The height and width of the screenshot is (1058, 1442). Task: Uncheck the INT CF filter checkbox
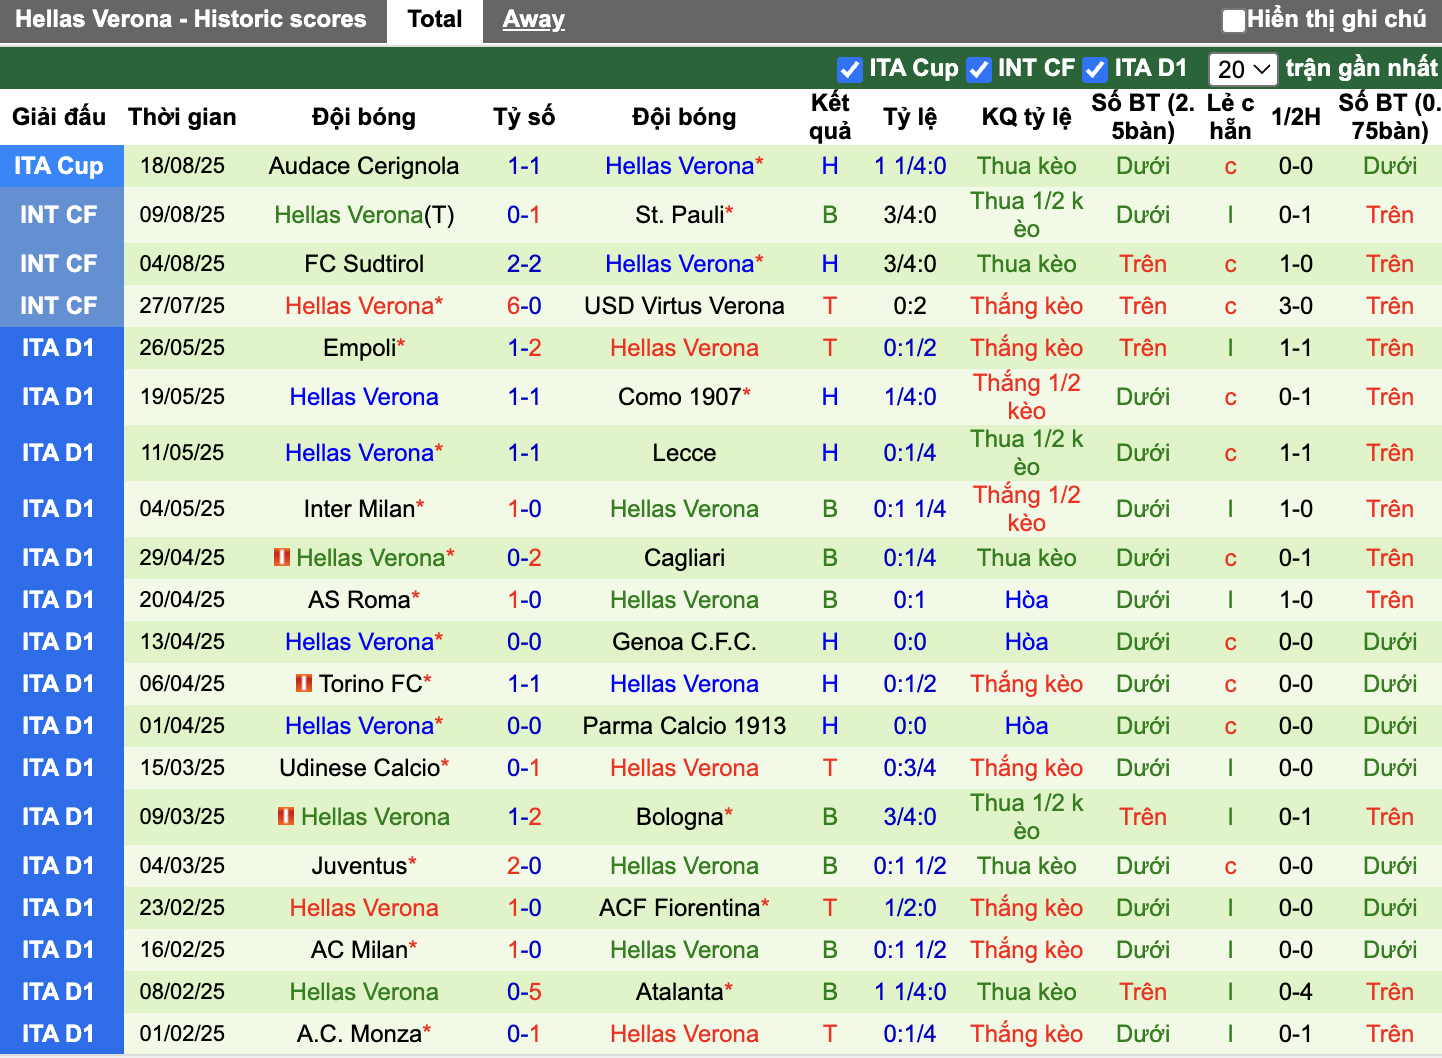(979, 69)
